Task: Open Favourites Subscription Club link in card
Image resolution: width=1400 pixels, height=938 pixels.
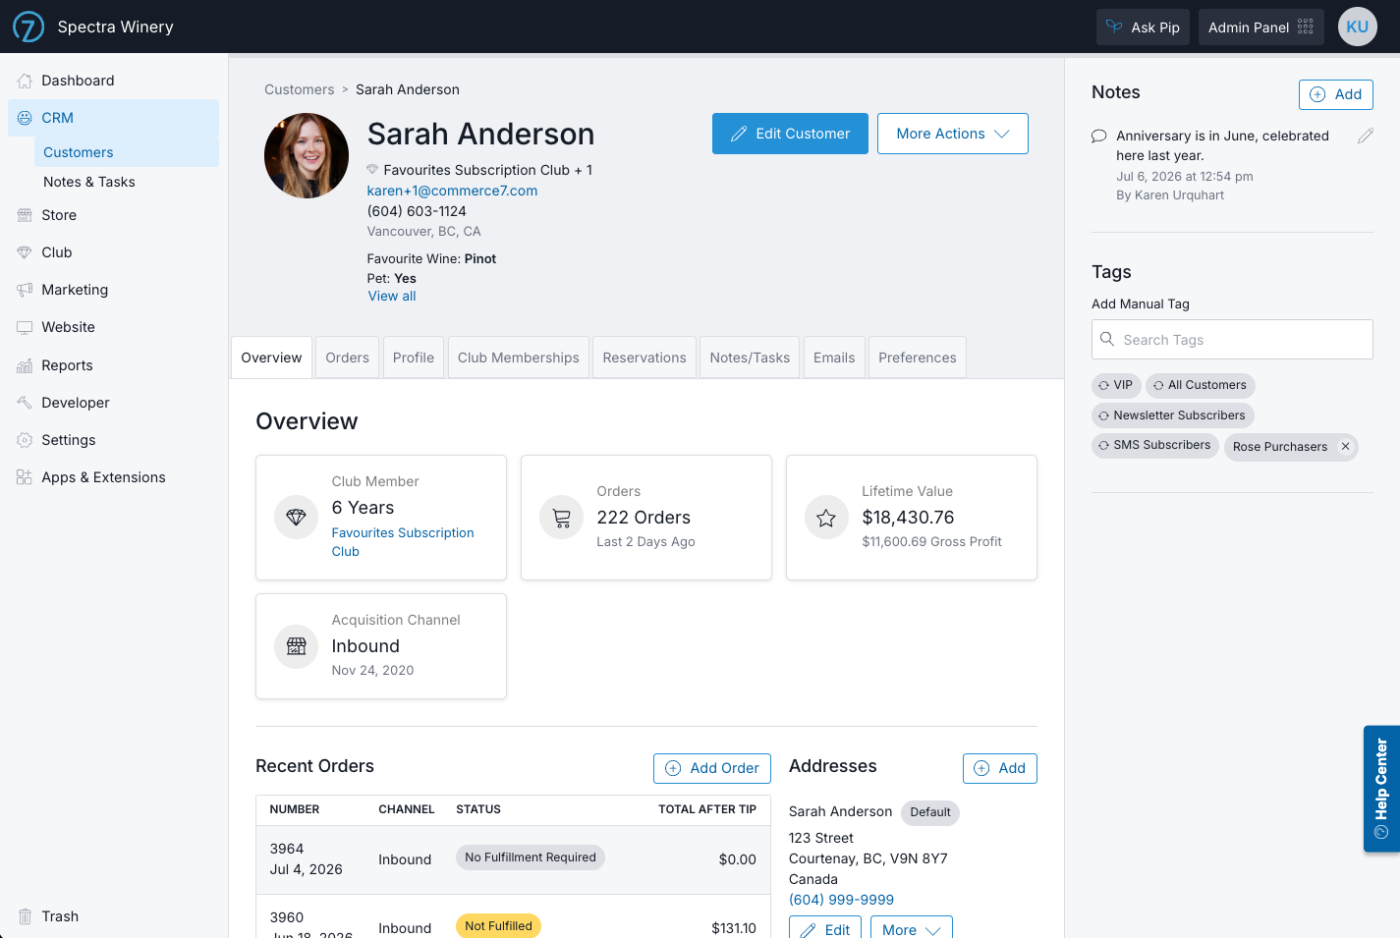Action: coord(403,542)
